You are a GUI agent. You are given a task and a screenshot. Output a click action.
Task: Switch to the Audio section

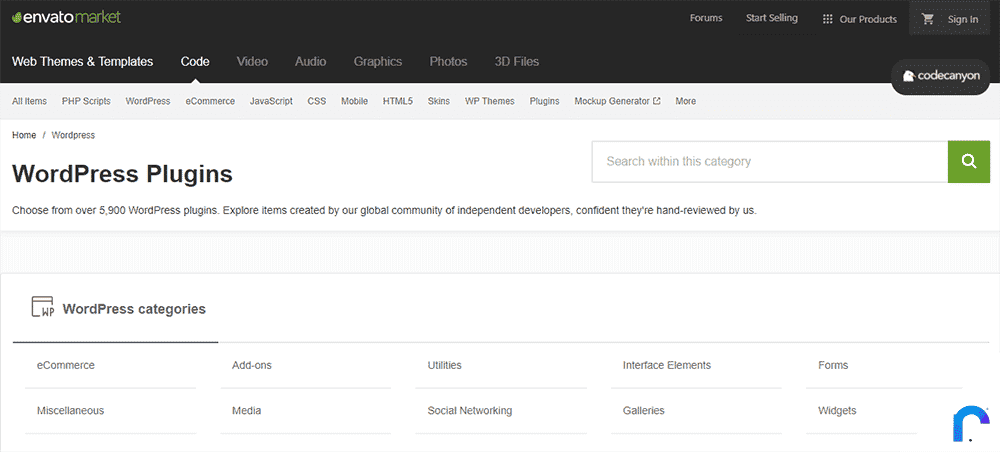click(x=311, y=62)
